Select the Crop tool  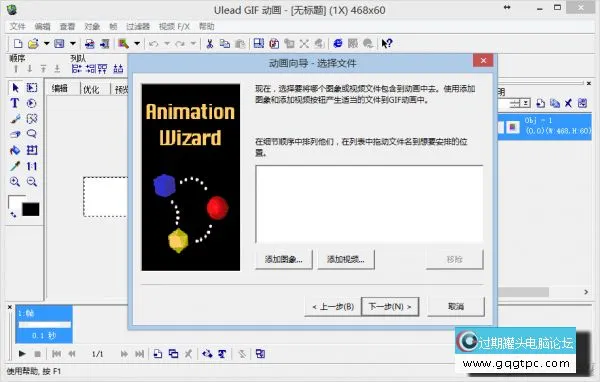coord(32,150)
